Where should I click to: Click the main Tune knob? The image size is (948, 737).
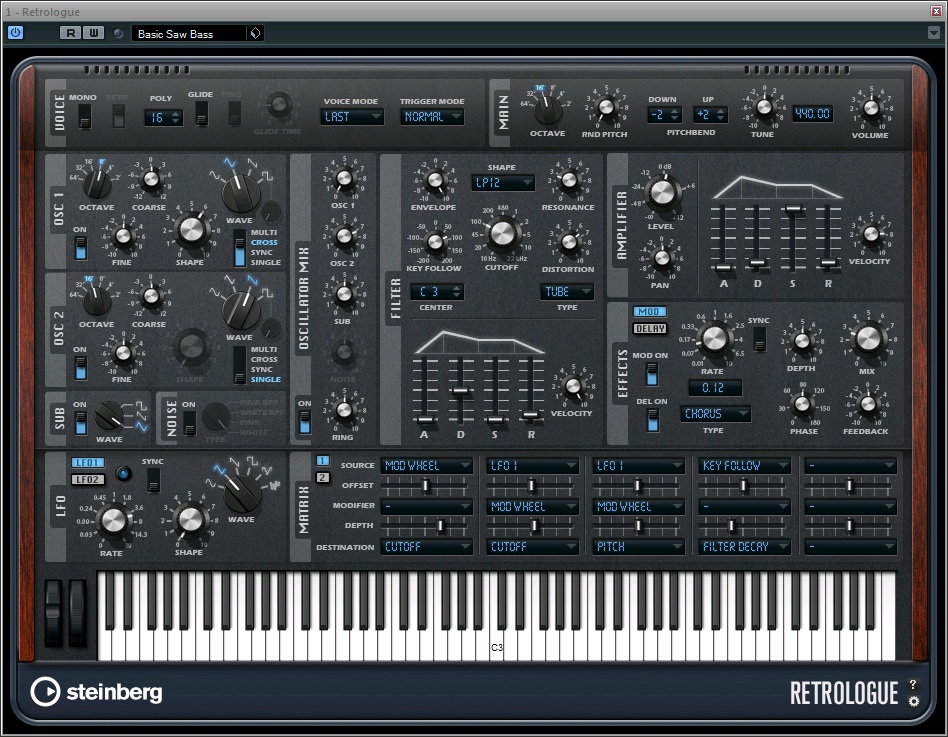click(x=764, y=107)
